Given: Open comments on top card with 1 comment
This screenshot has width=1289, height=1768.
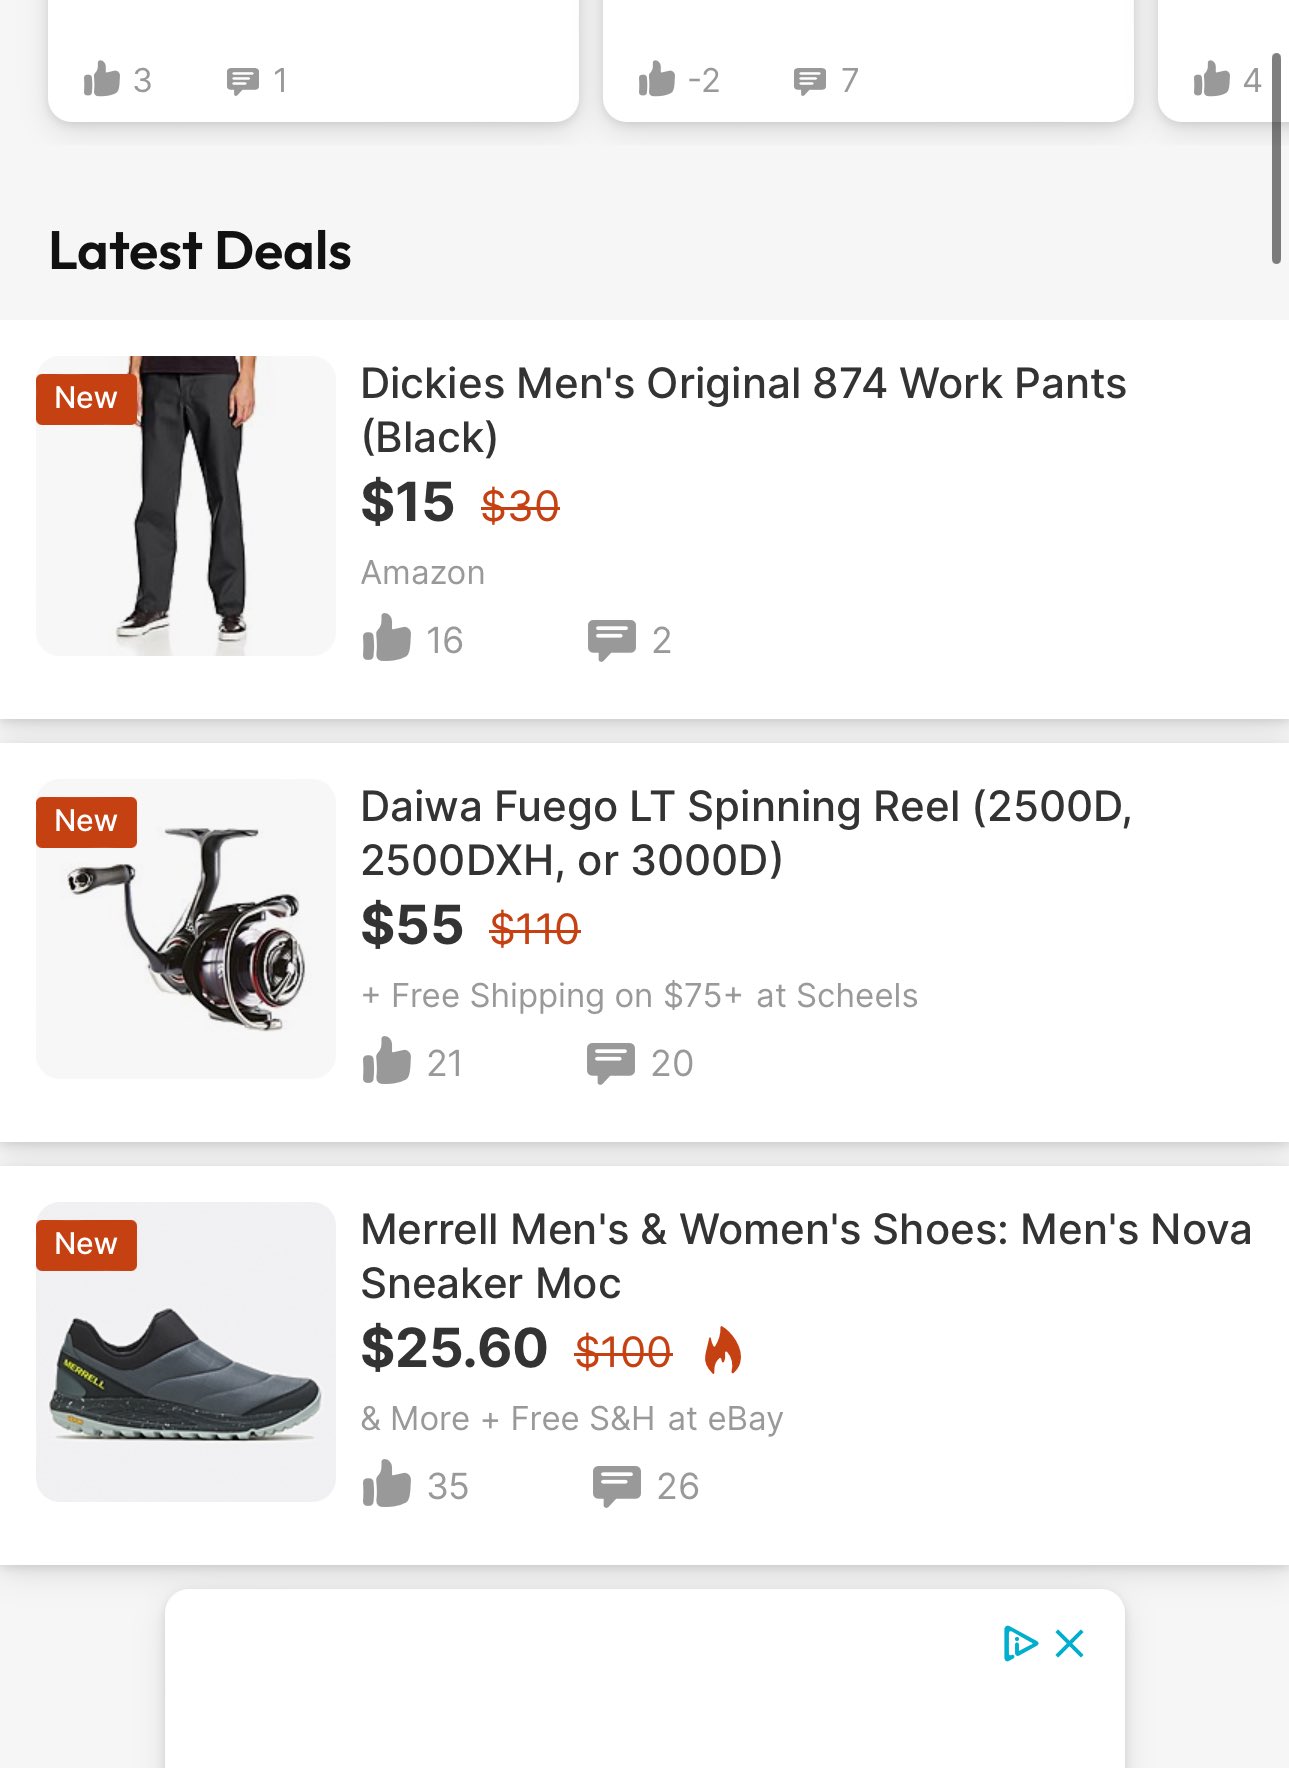Looking at the screenshot, I should pyautogui.click(x=242, y=81).
